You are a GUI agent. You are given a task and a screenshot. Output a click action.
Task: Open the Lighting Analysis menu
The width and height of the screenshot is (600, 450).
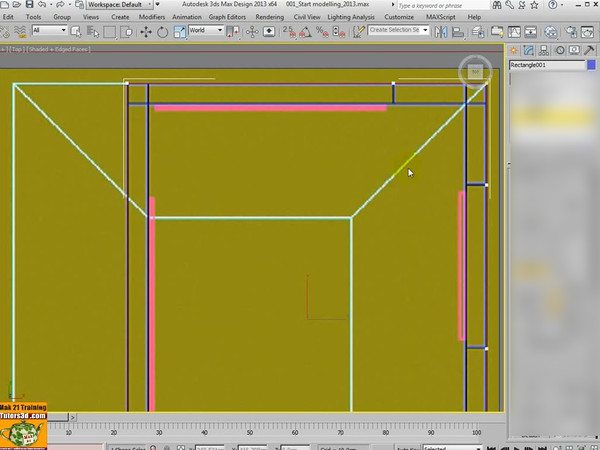(351, 17)
